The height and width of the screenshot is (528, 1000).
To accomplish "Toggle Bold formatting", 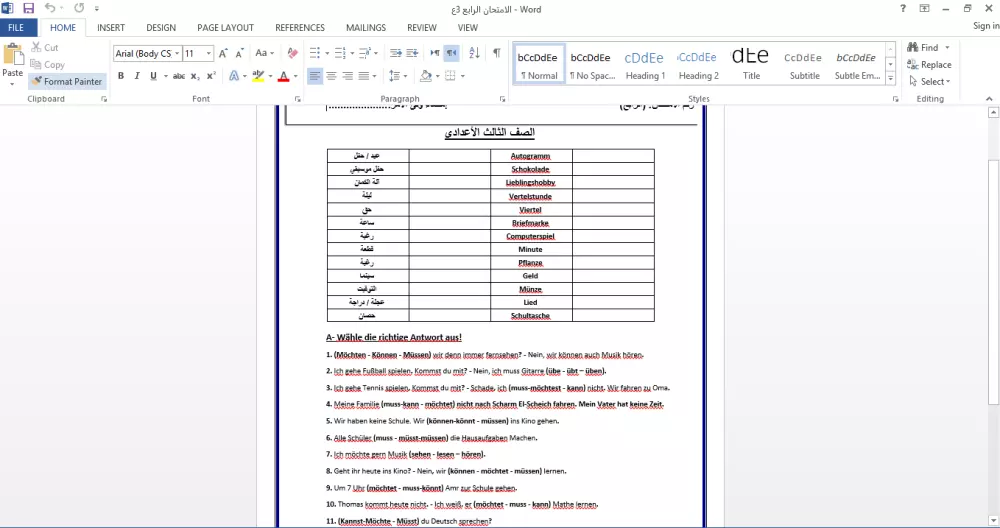I will tap(121, 76).
